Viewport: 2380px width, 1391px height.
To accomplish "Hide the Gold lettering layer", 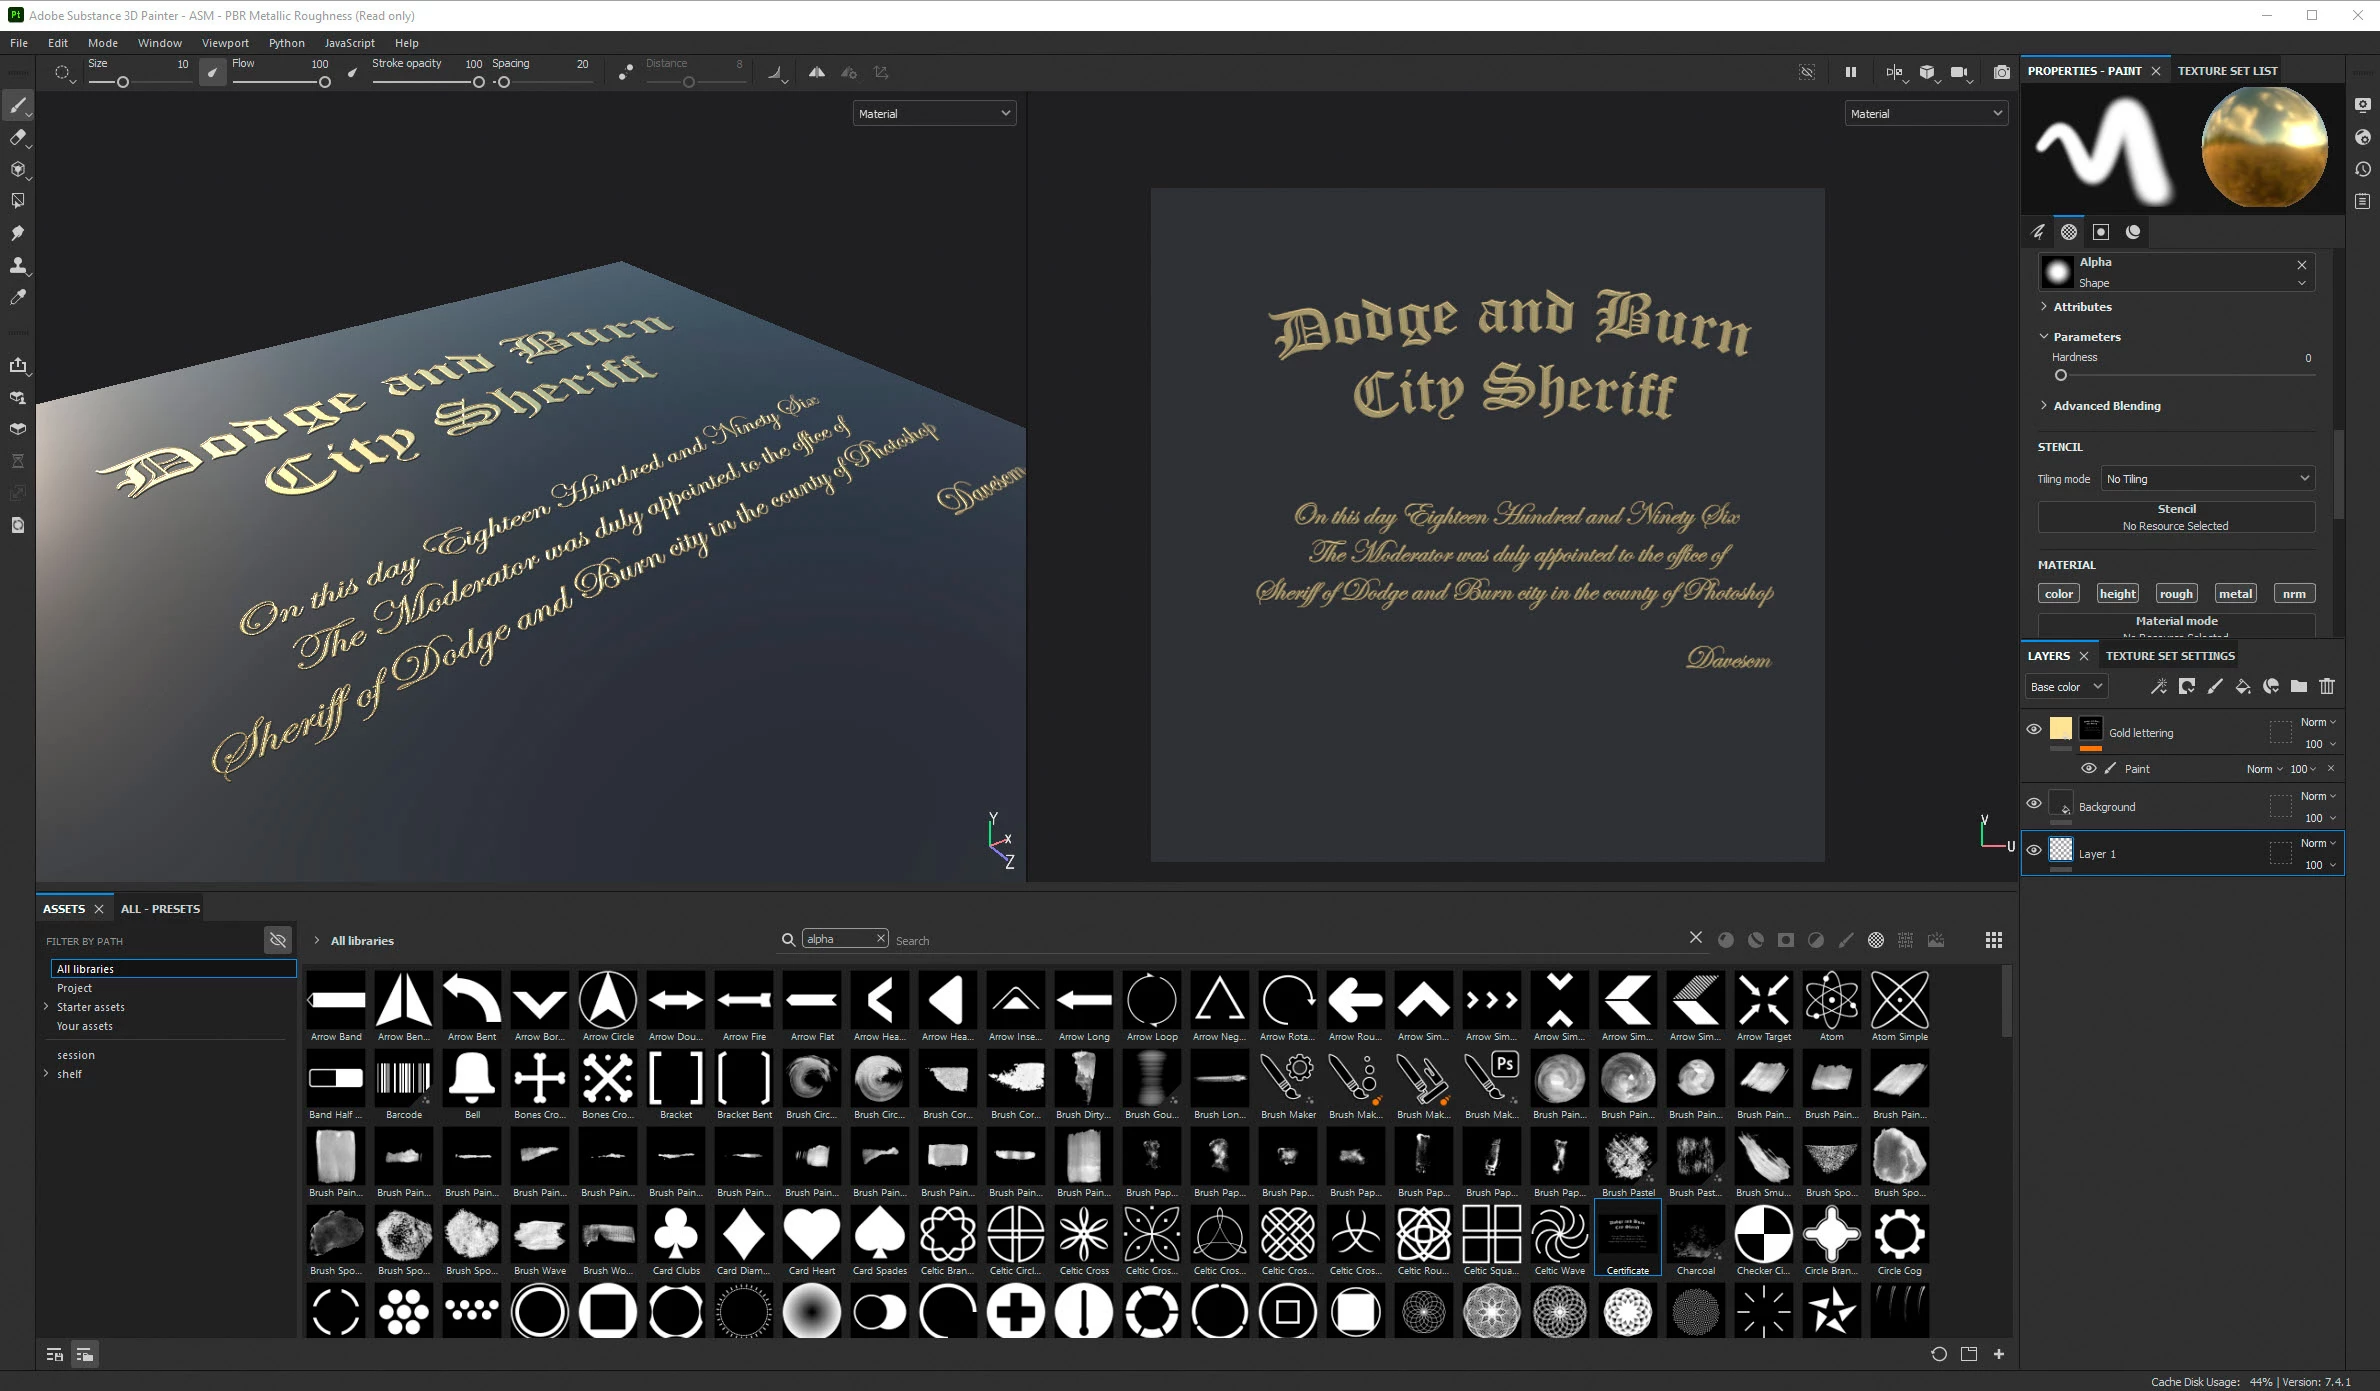I will coord(2033,729).
